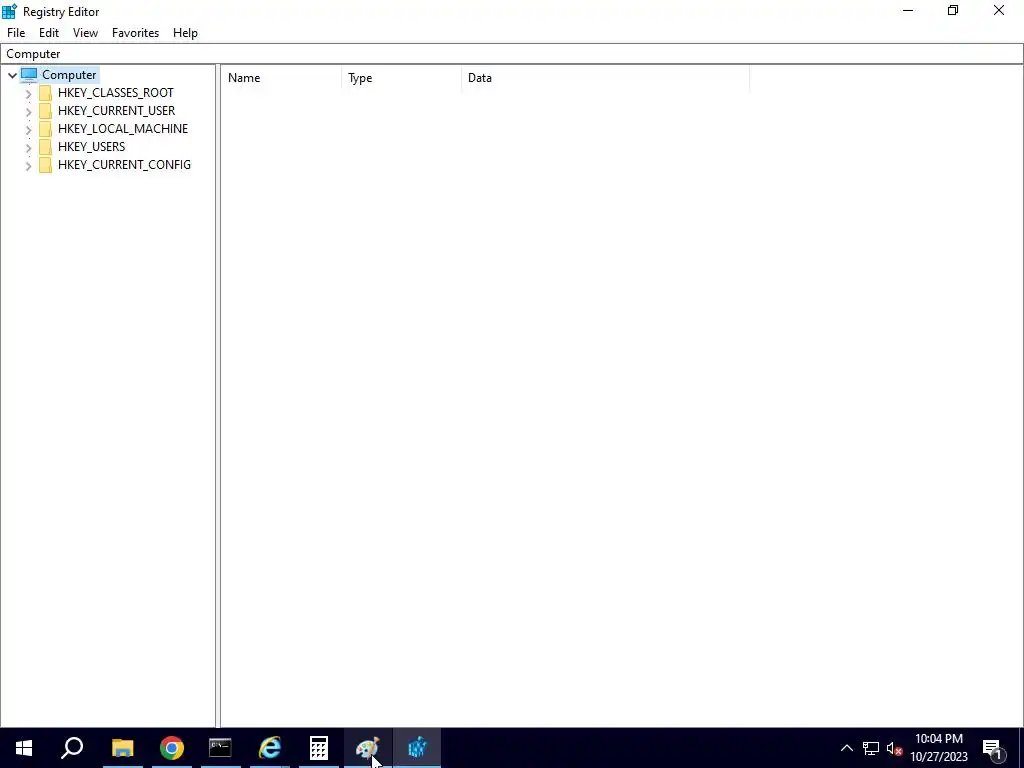Click the Type column header
Viewport: 1024px width, 768px height.
point(401,78)
